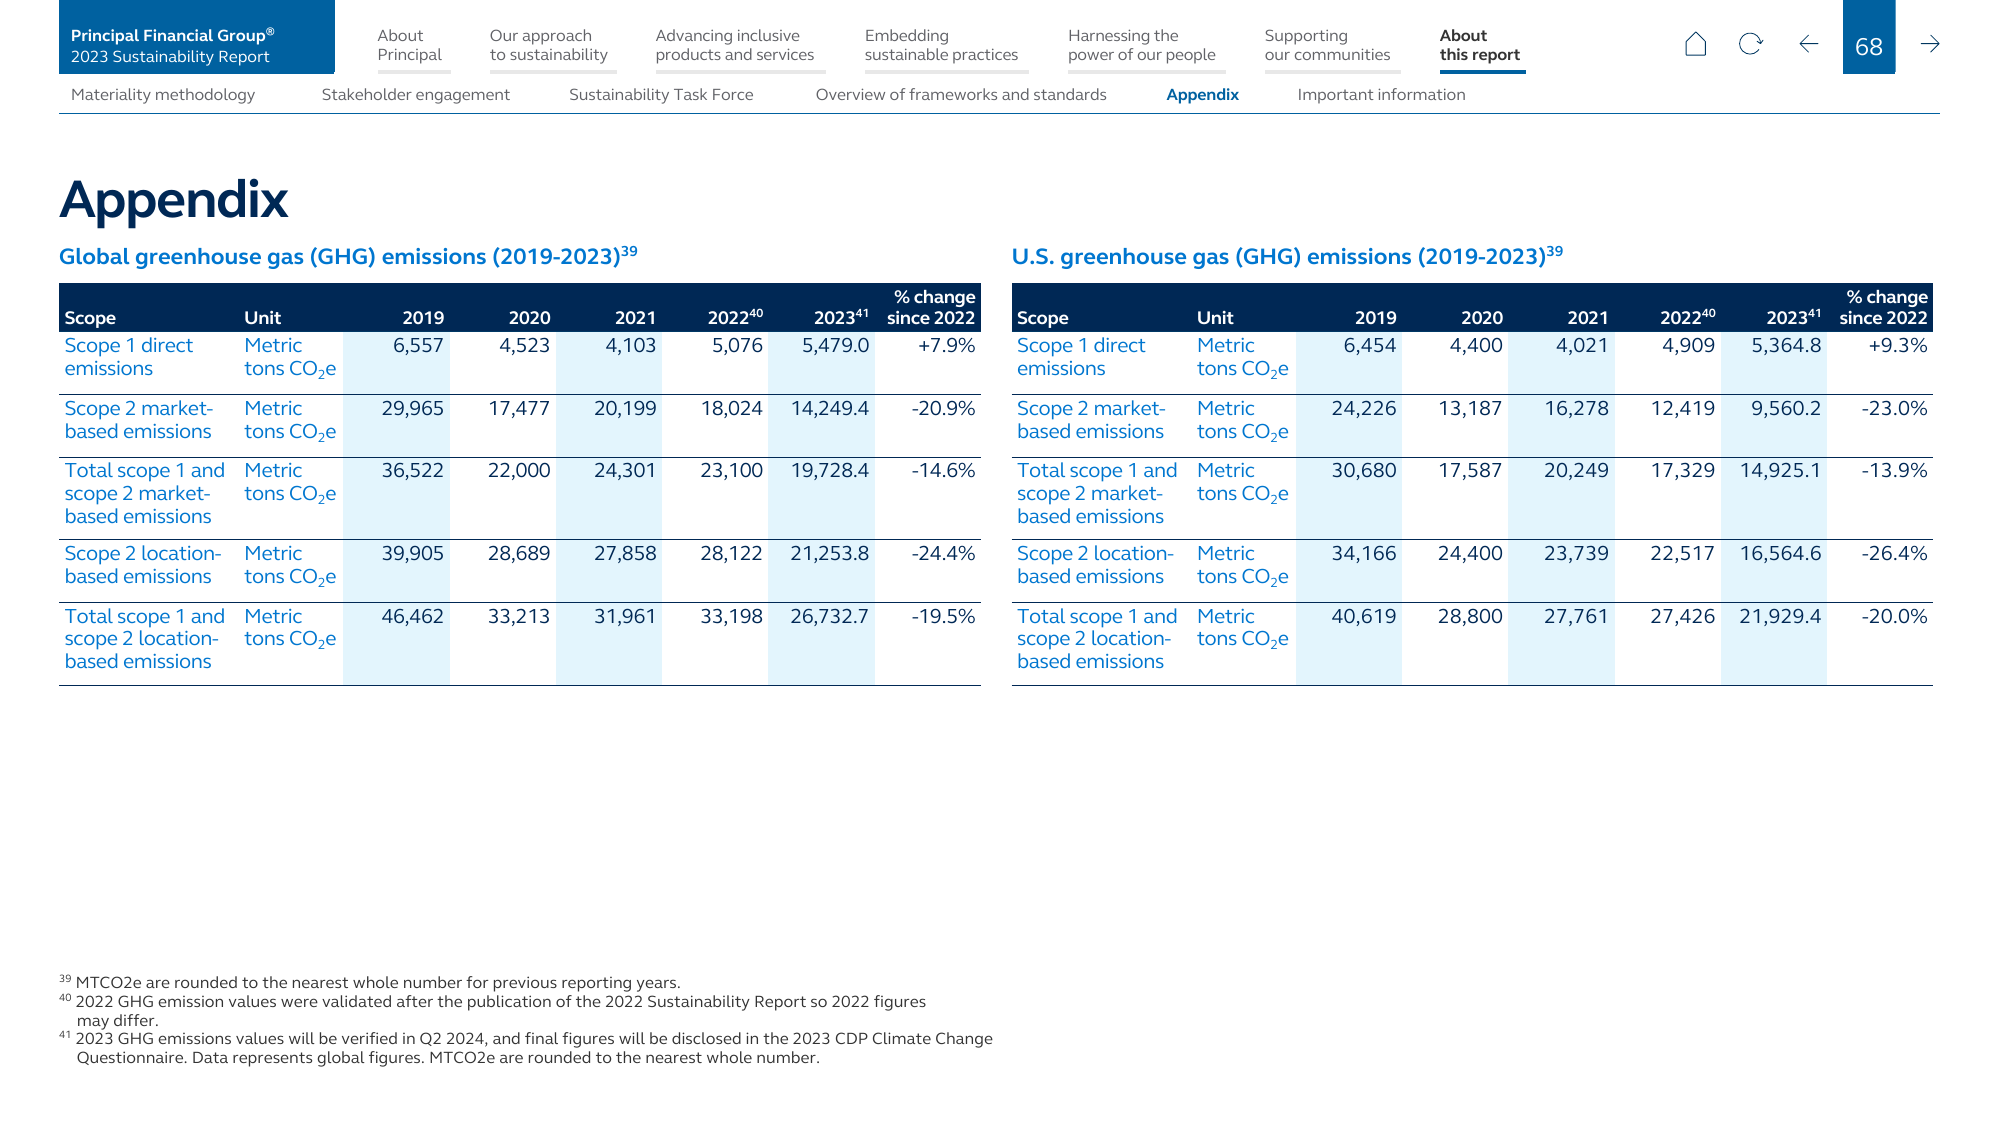2000x1125 pixels.
Task: Click the page number 68 box
Action: [x=1869, y=37]
